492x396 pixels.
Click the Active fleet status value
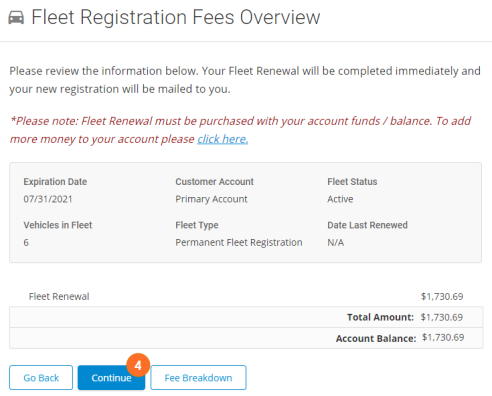[x=340, y=199]
